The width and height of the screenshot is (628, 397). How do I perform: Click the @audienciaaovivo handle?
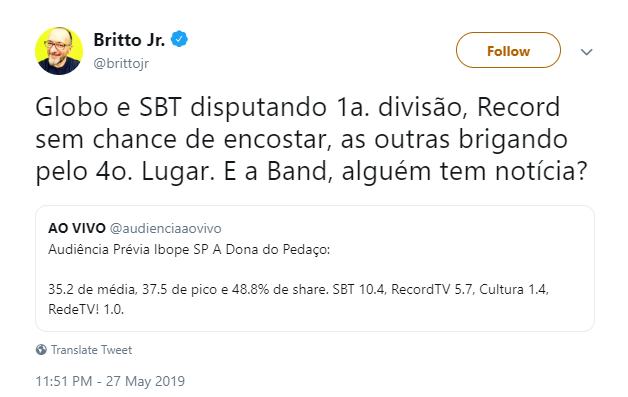tap(165, 228)
